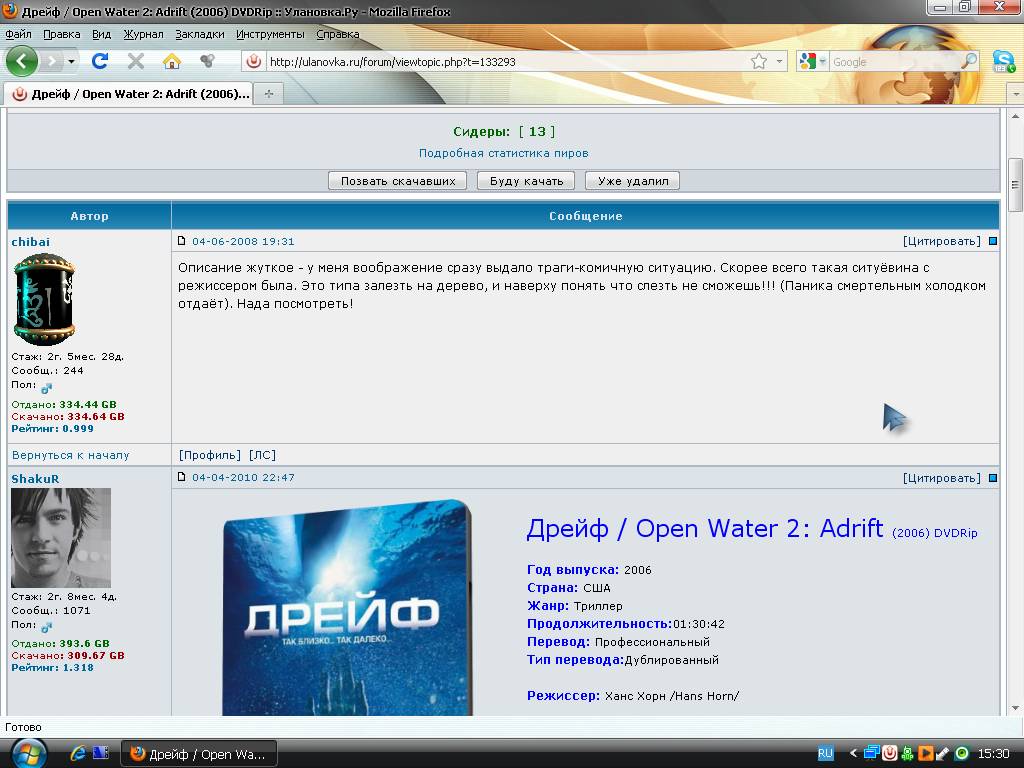1024x768 pixels.
Task: Reload the page with the refresh icon
Action: (100, 61)
